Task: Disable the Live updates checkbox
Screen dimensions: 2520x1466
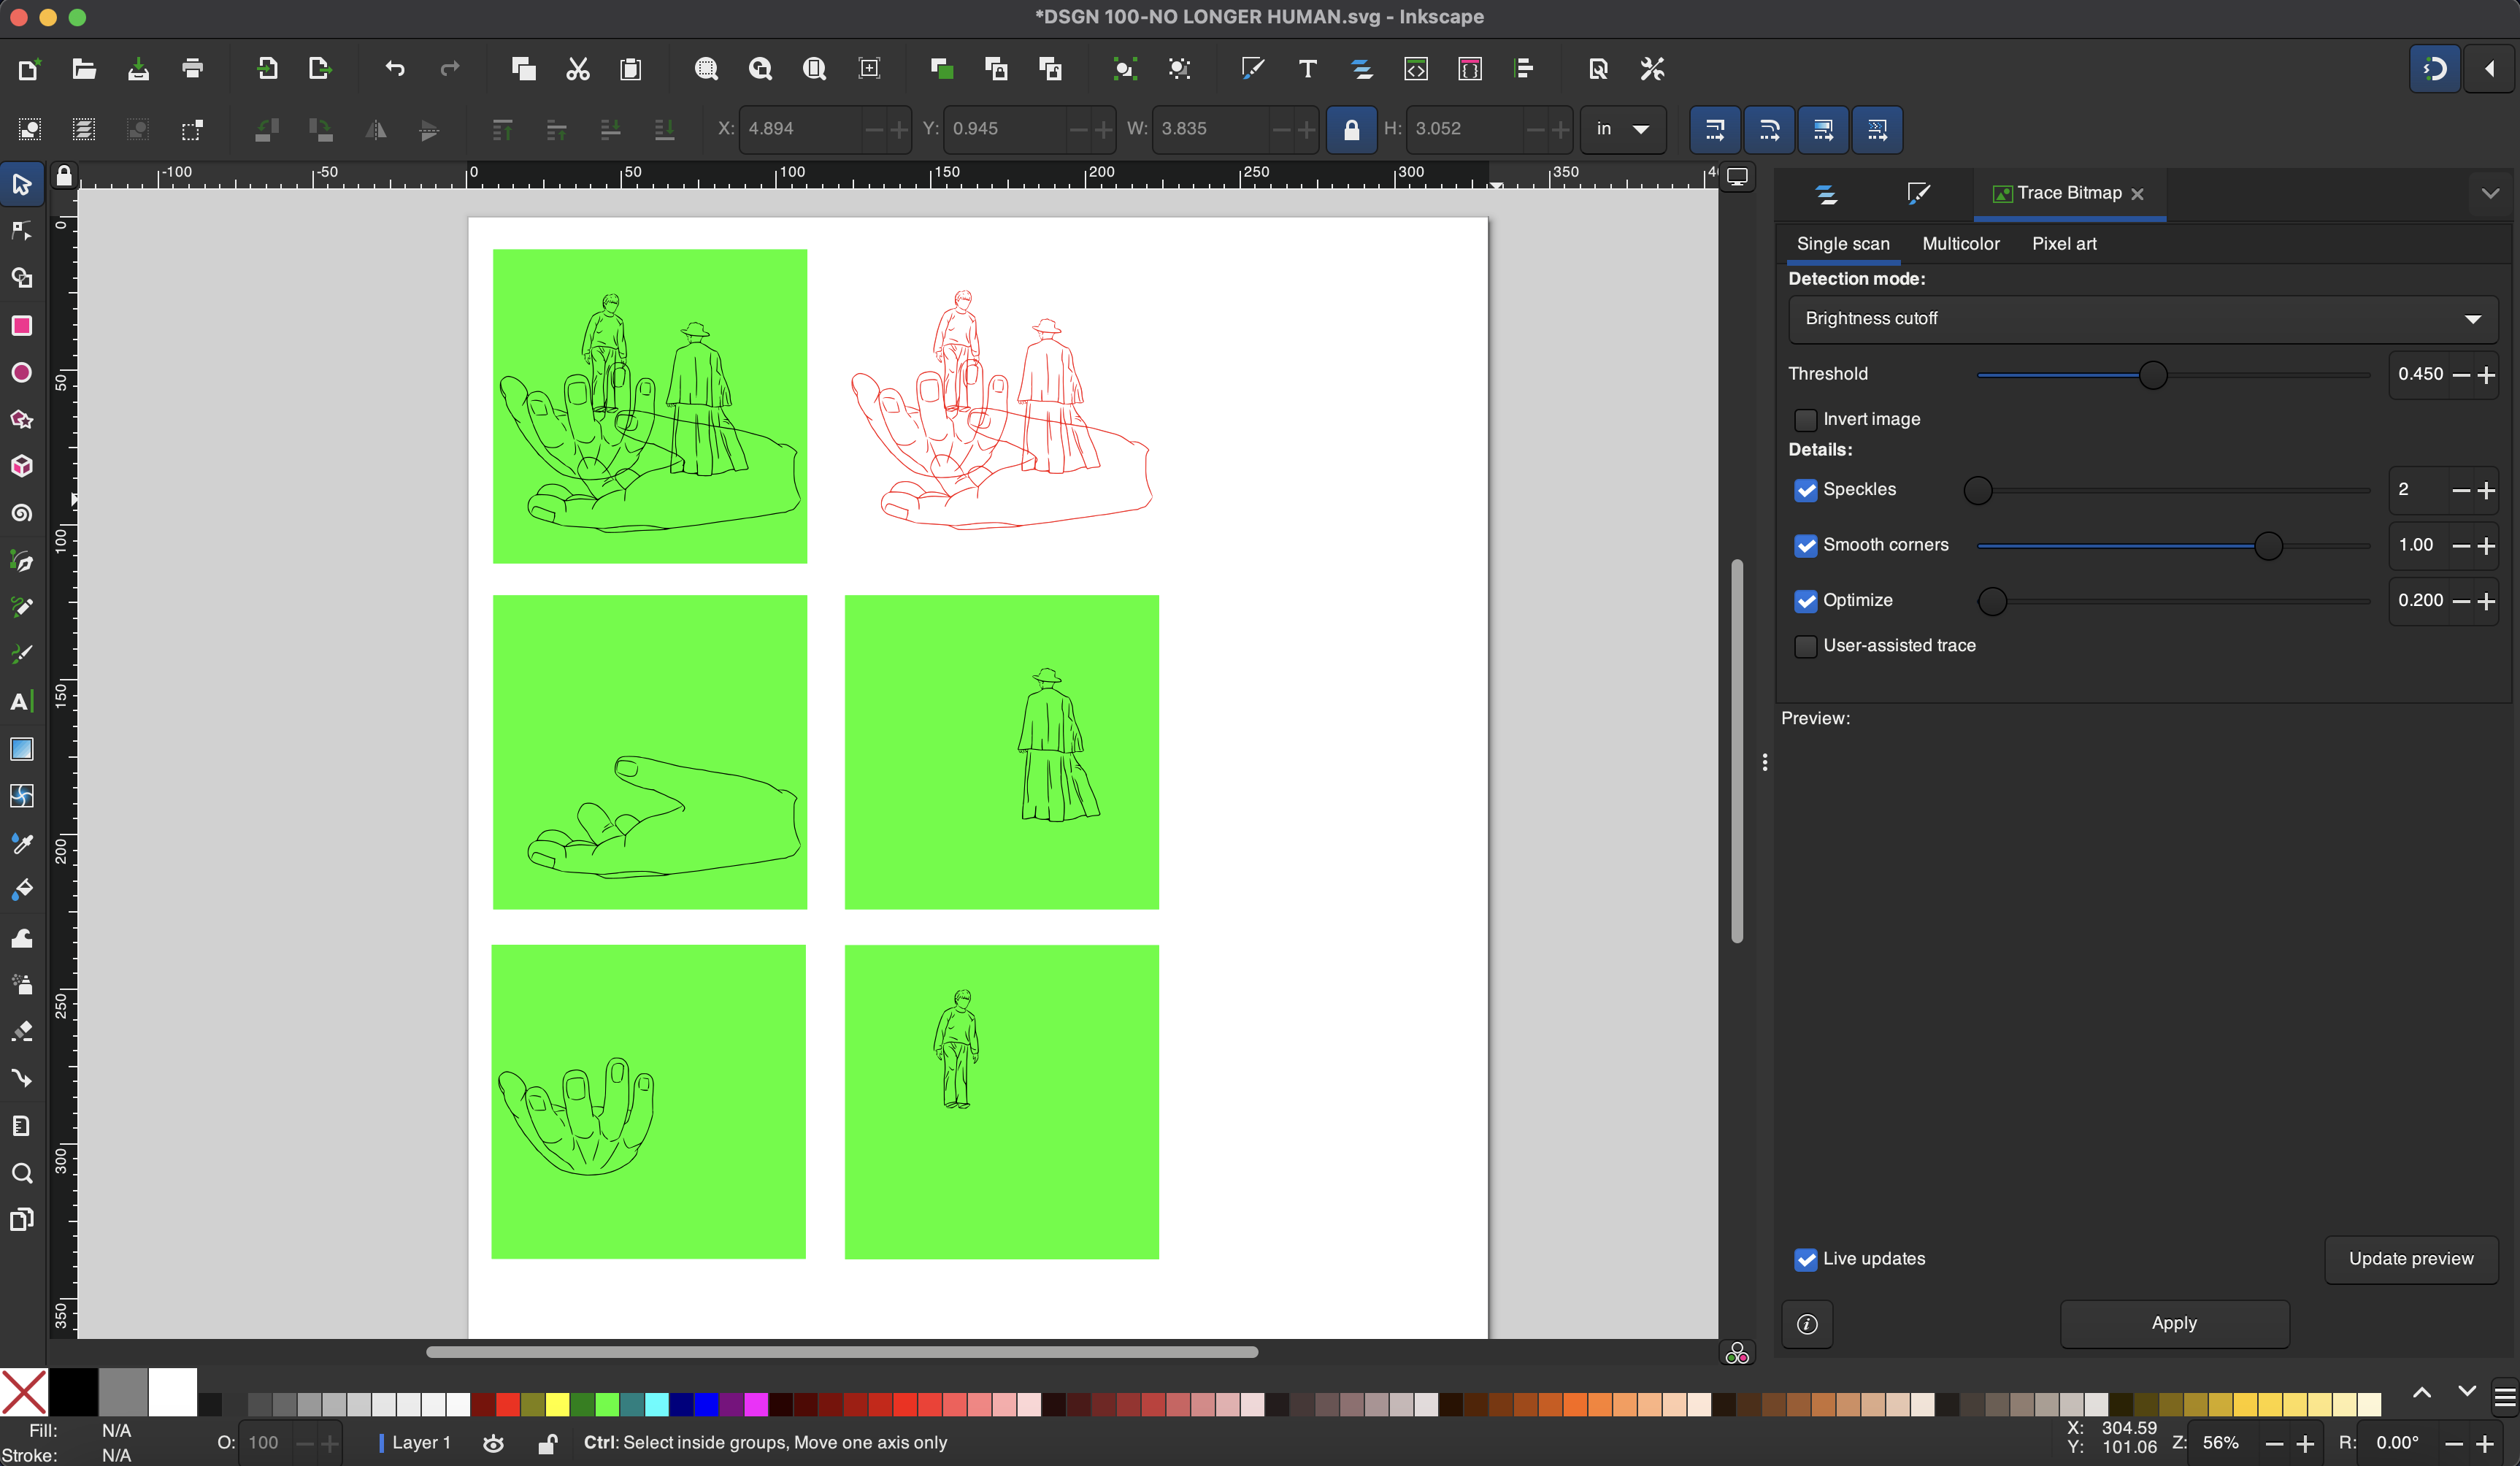Action: click(1805, 1259)
